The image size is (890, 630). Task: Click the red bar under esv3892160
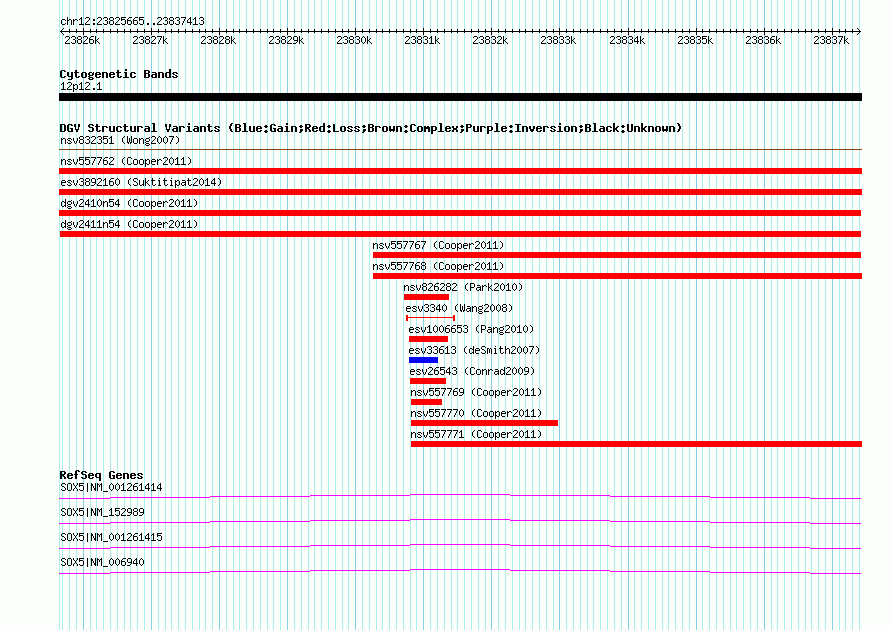pos(460,192)
